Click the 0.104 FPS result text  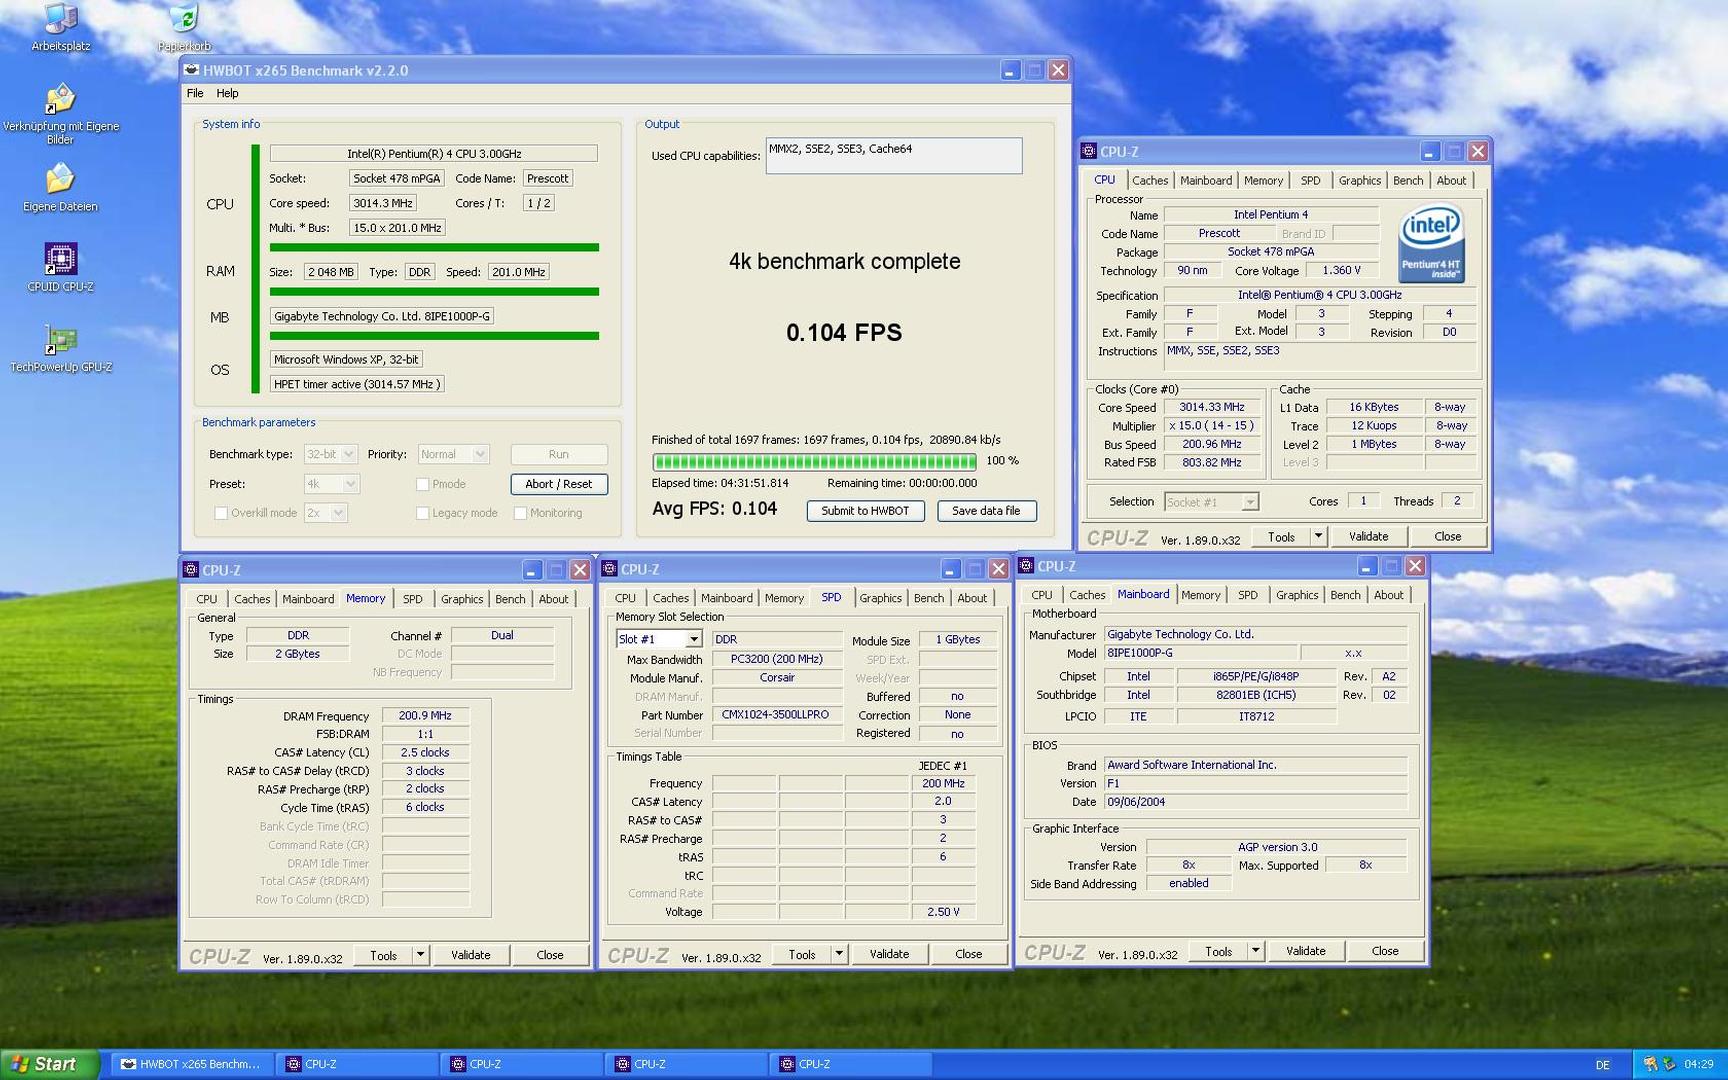[x=844, y=333]
